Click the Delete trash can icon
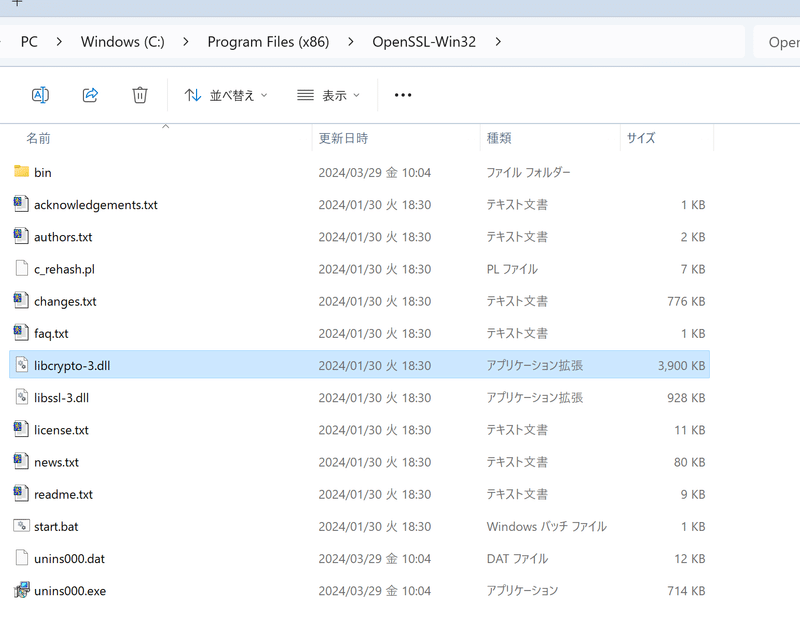 click(x=140, y=95)
